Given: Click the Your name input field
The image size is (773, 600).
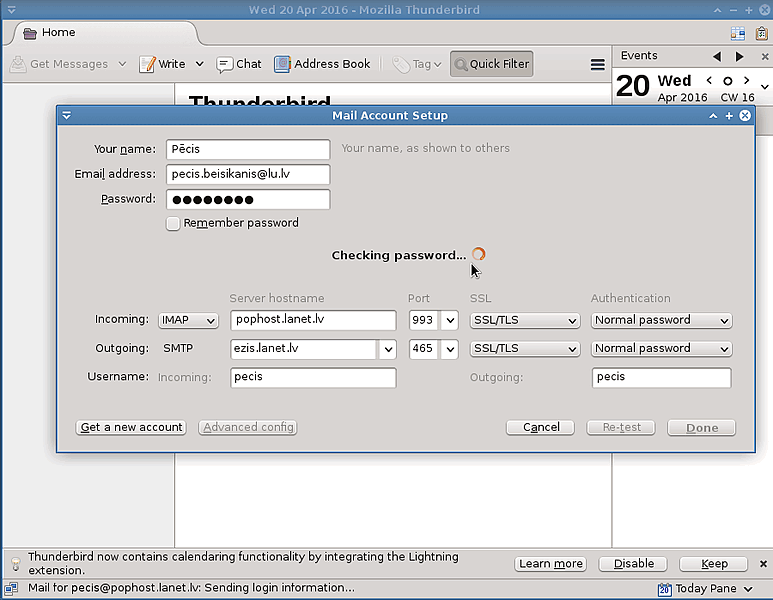Looking at the screenshot, I should [x=248, y=149].
